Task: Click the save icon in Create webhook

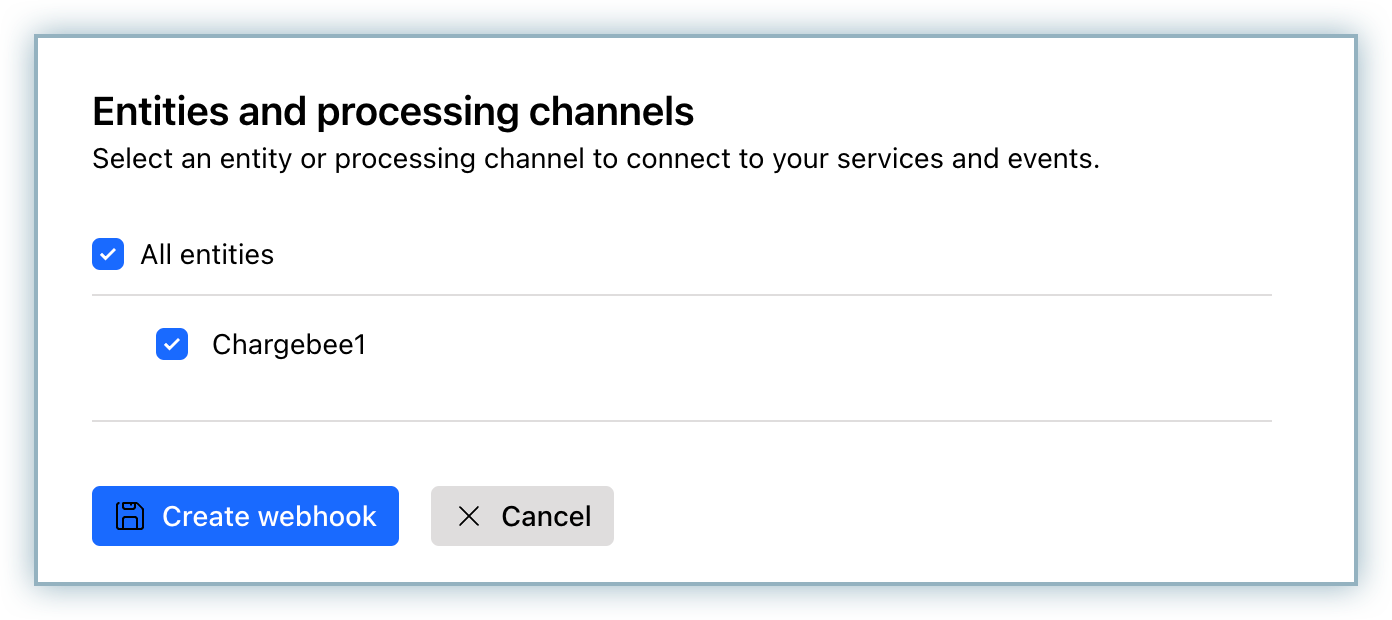Action: point(130,516)
